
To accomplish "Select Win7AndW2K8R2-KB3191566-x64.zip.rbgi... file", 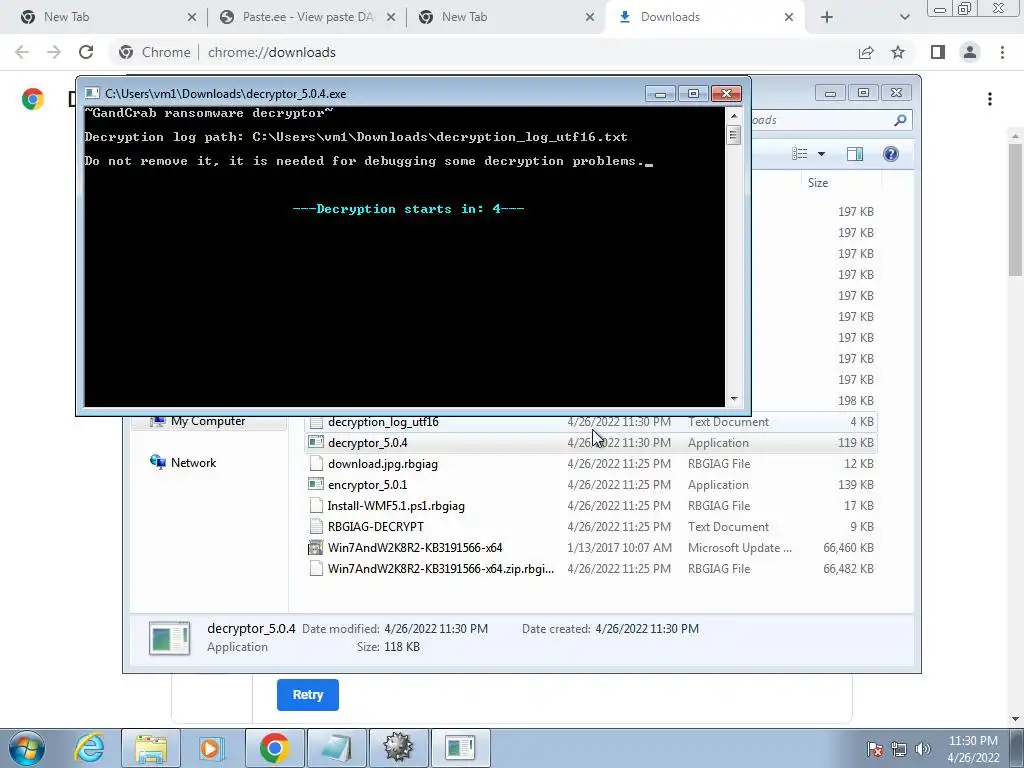I will tap(591, 568).
